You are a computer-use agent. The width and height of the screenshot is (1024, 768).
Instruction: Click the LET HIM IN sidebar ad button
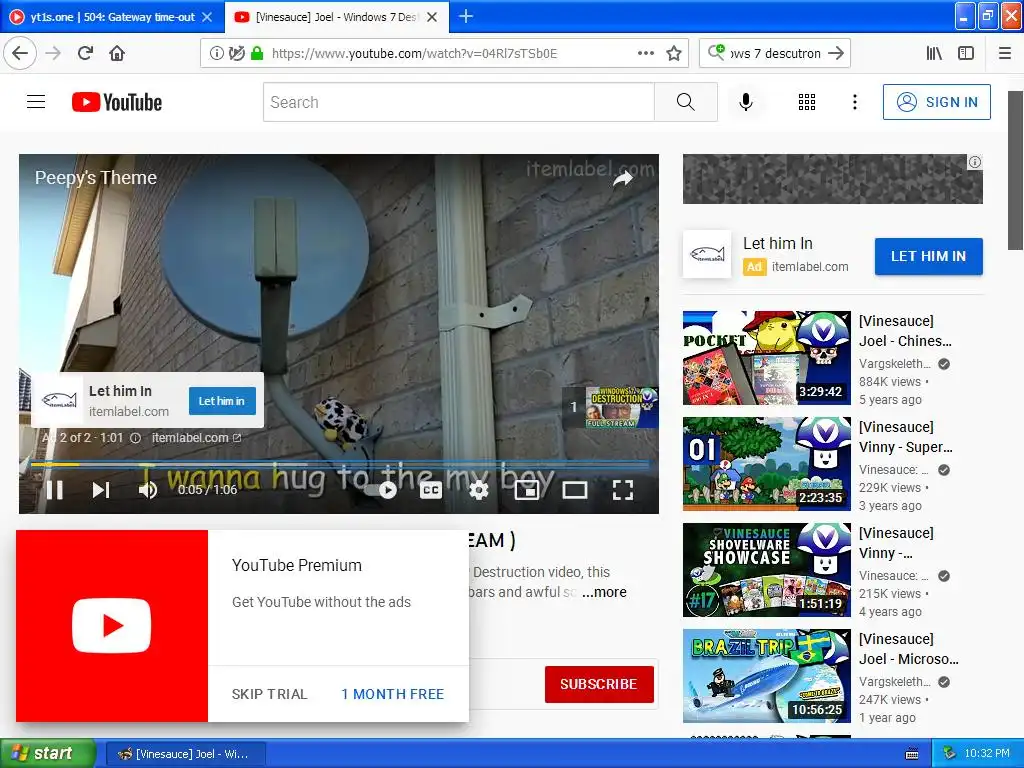point(928,256)
